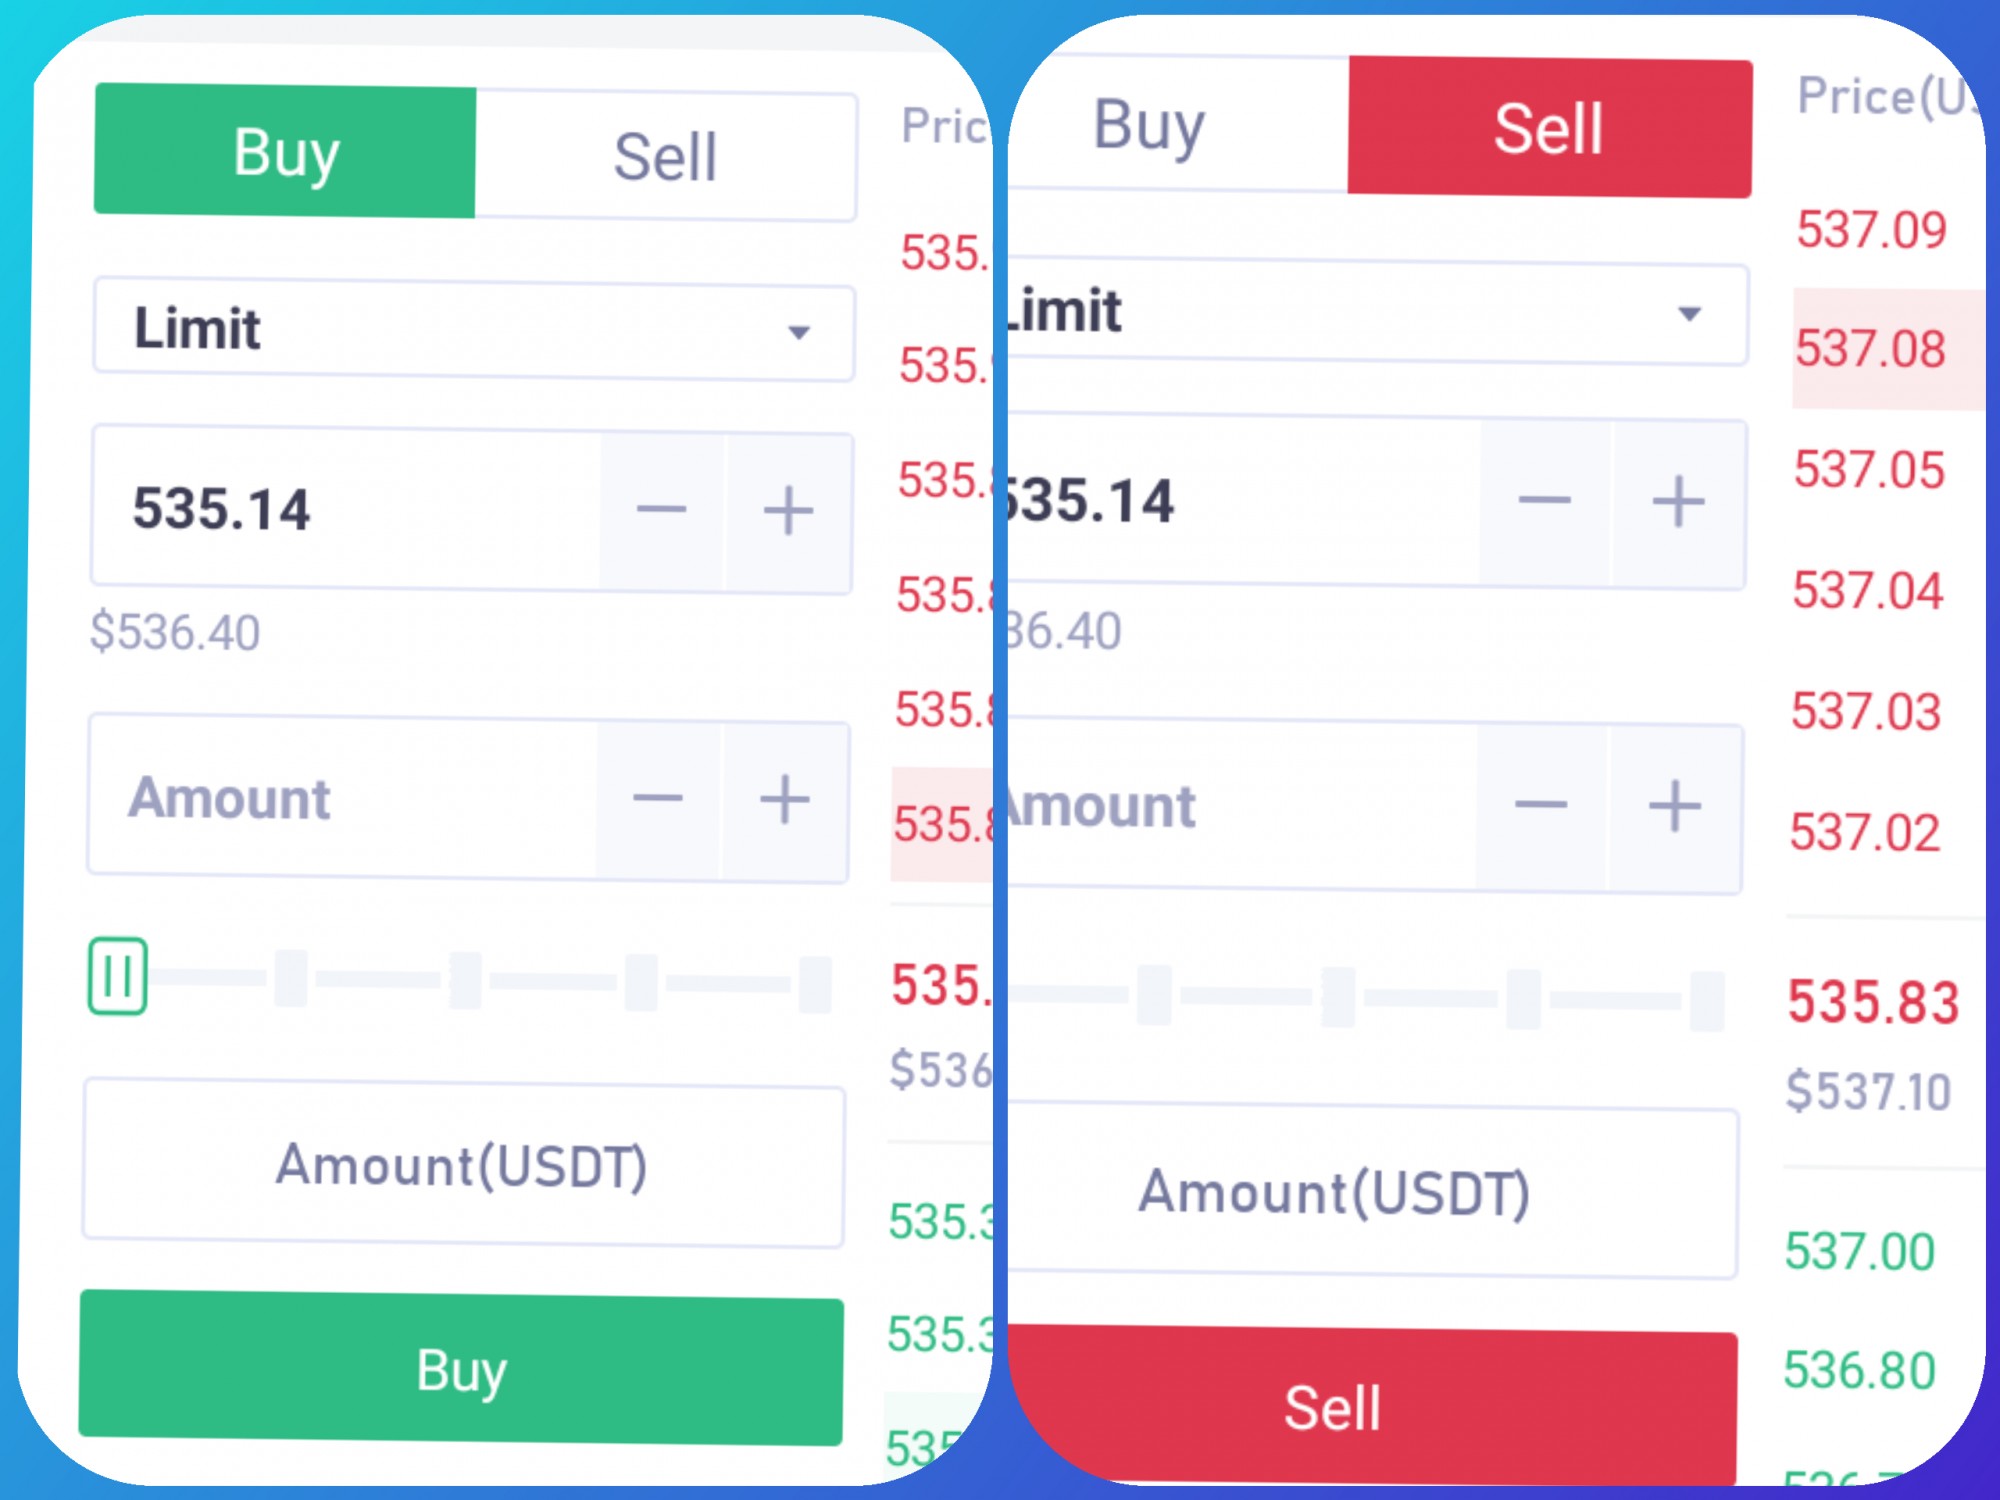Decrease price with minus in right Sell panel
2000x1500 pixels.
1545,500
